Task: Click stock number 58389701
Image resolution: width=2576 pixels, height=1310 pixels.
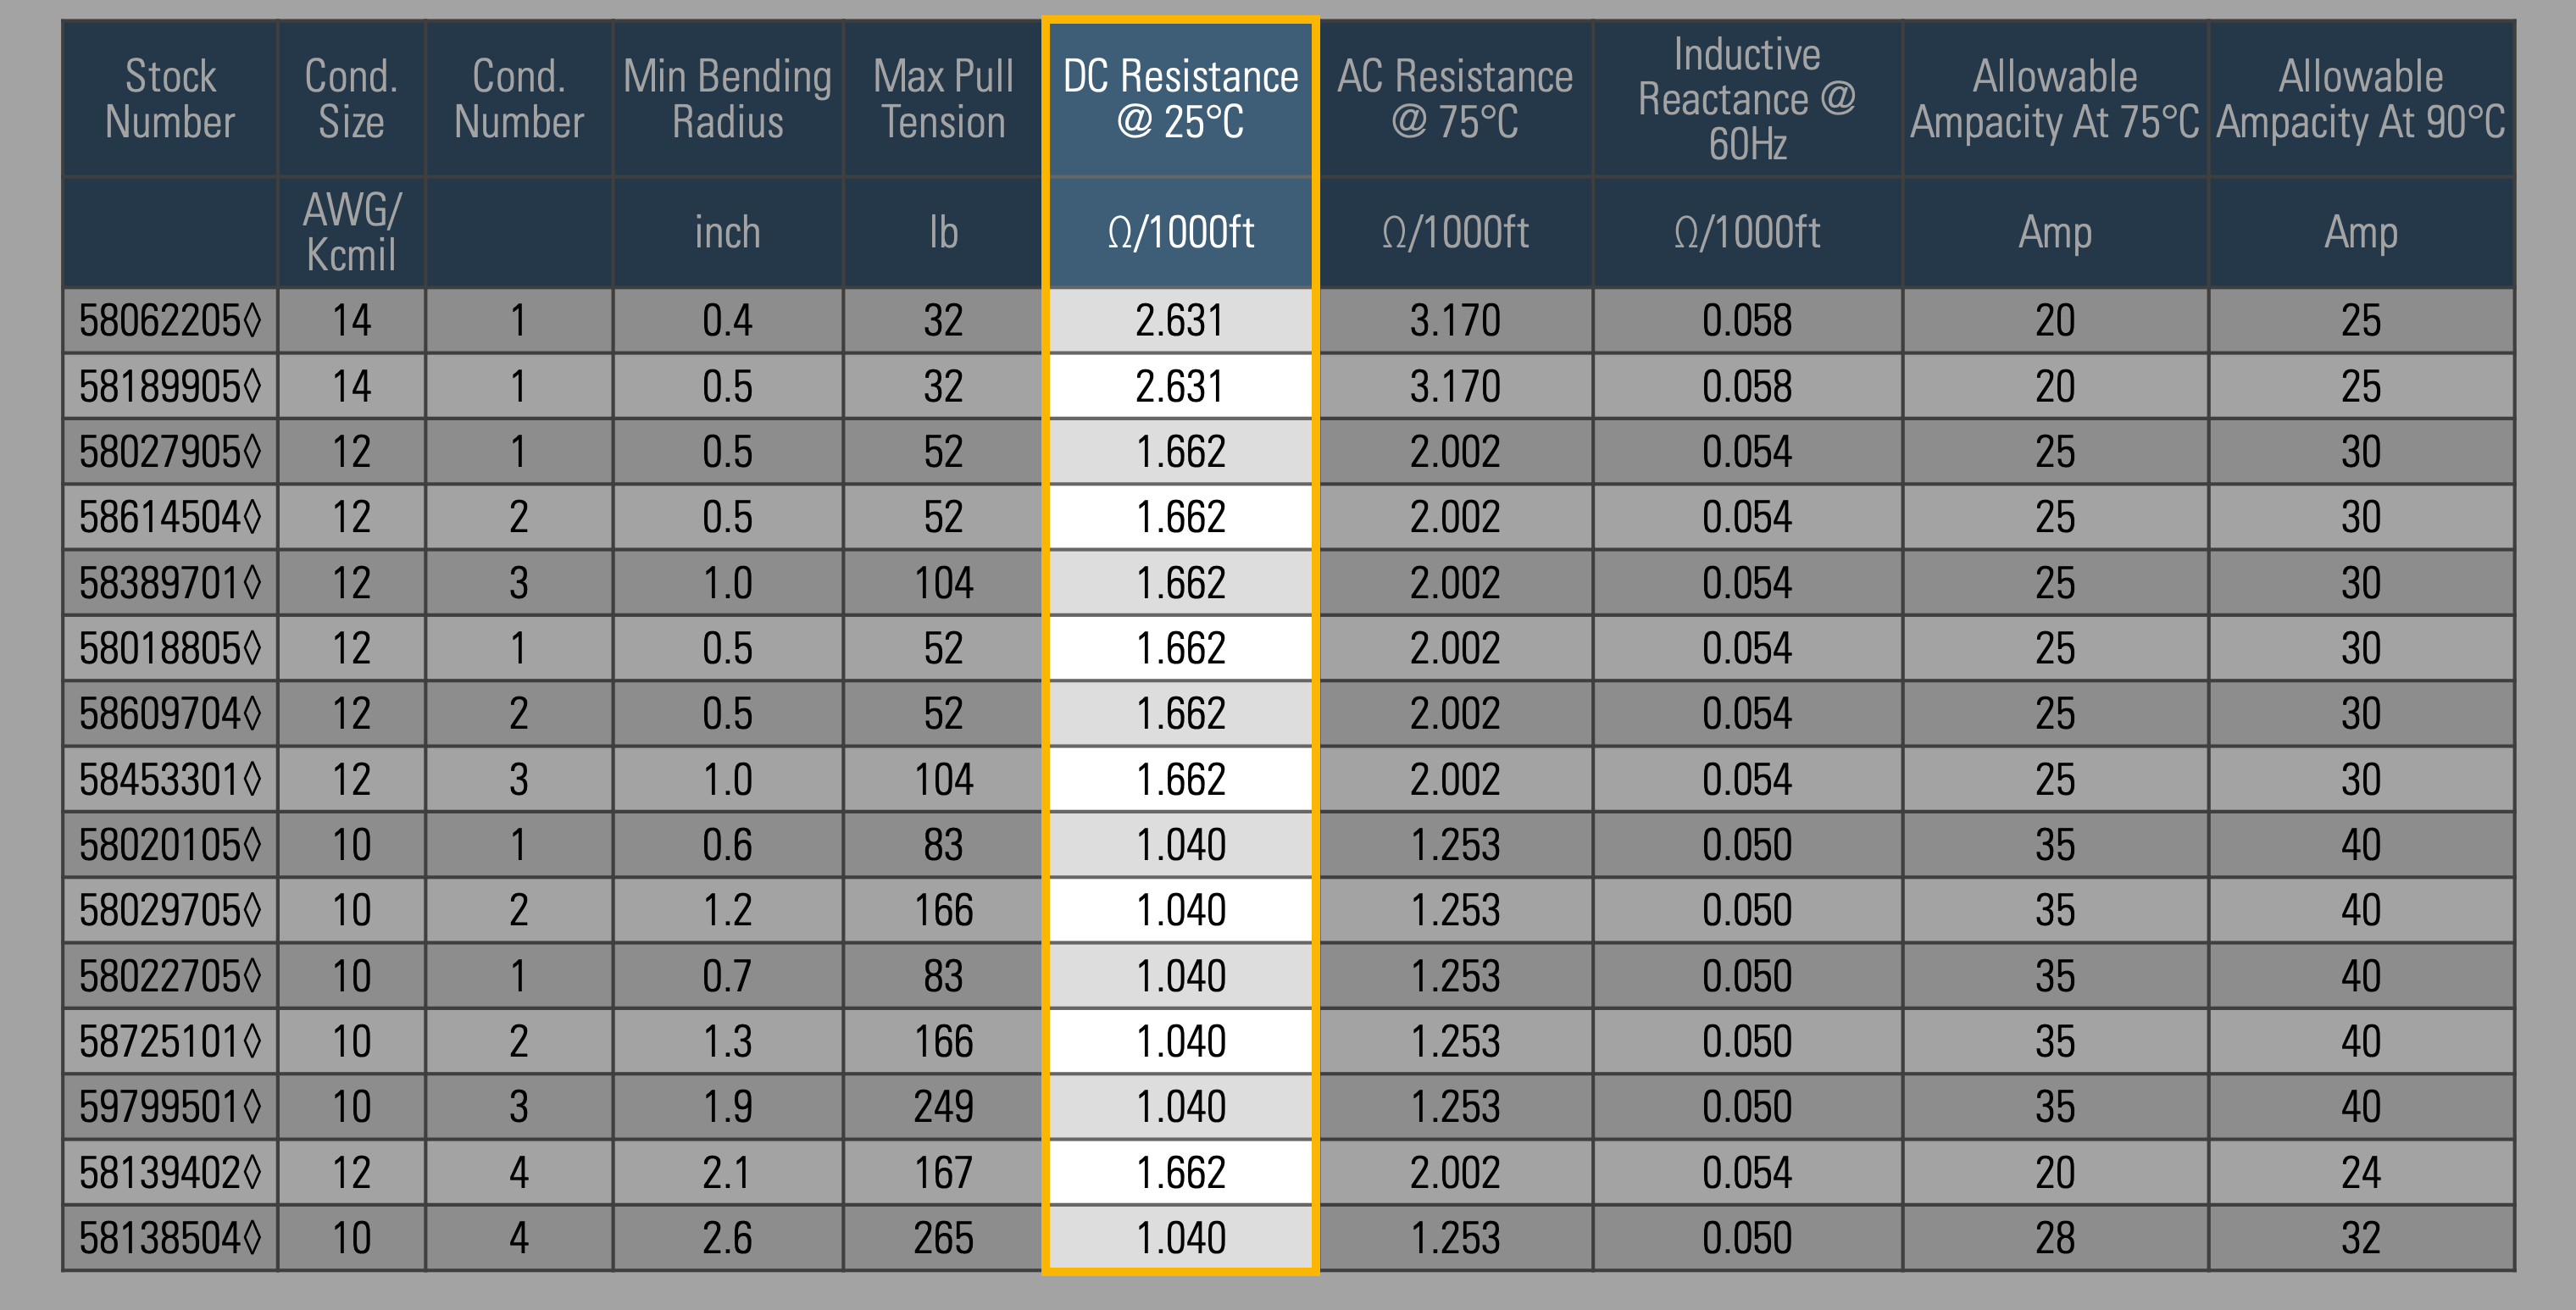Action: (170, 583)
